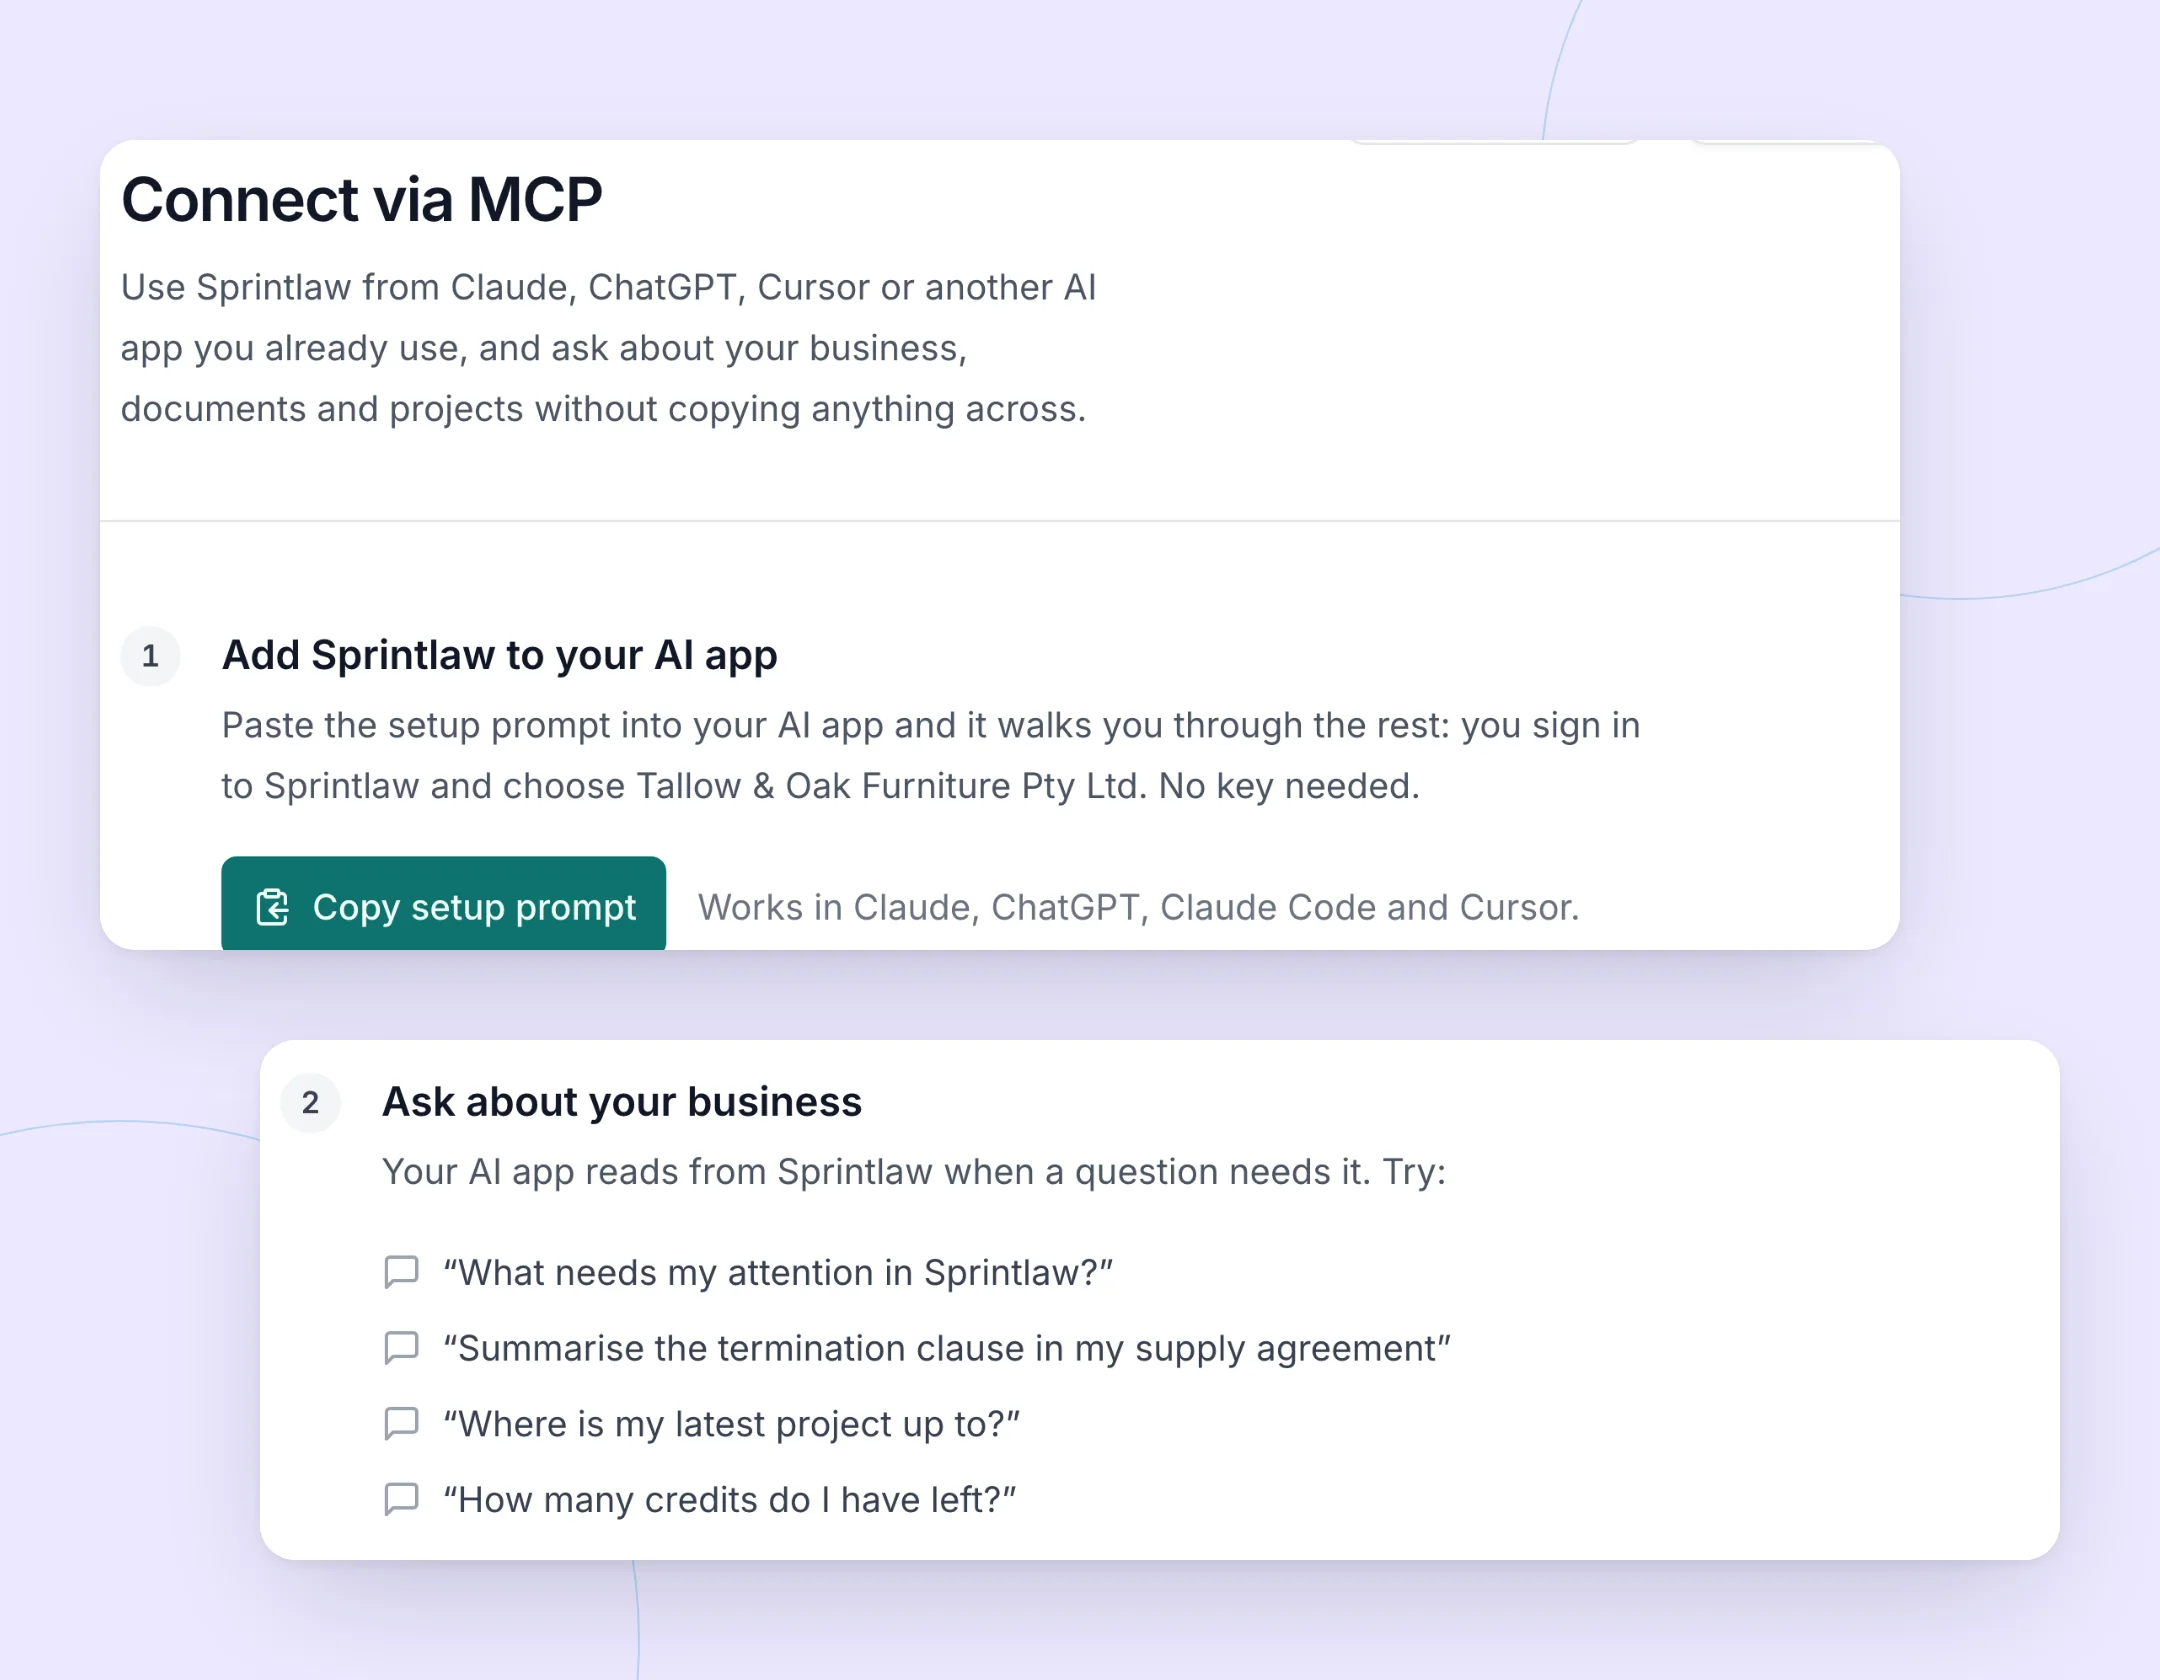Image resolution: width=2160 pixels, height=1680 pixels.
Task: Click the "Connect via MCP" heading
Action: (x=362, y=199)
